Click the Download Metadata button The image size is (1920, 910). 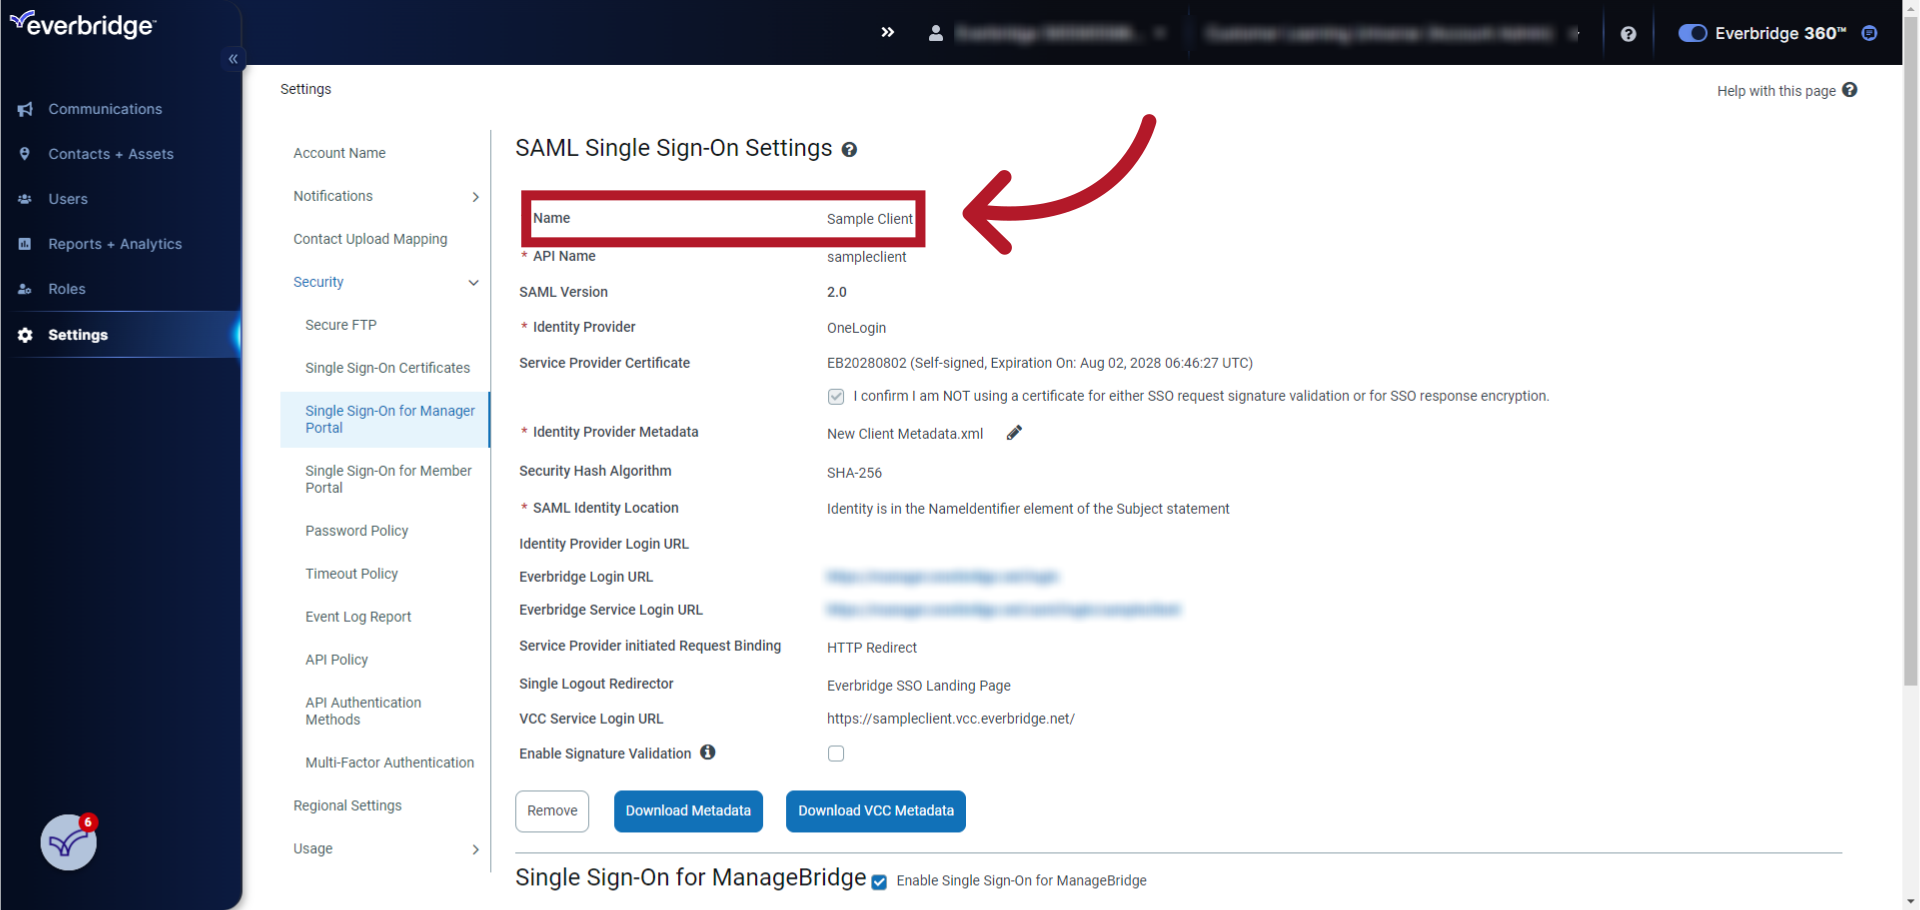click(688, 811)
